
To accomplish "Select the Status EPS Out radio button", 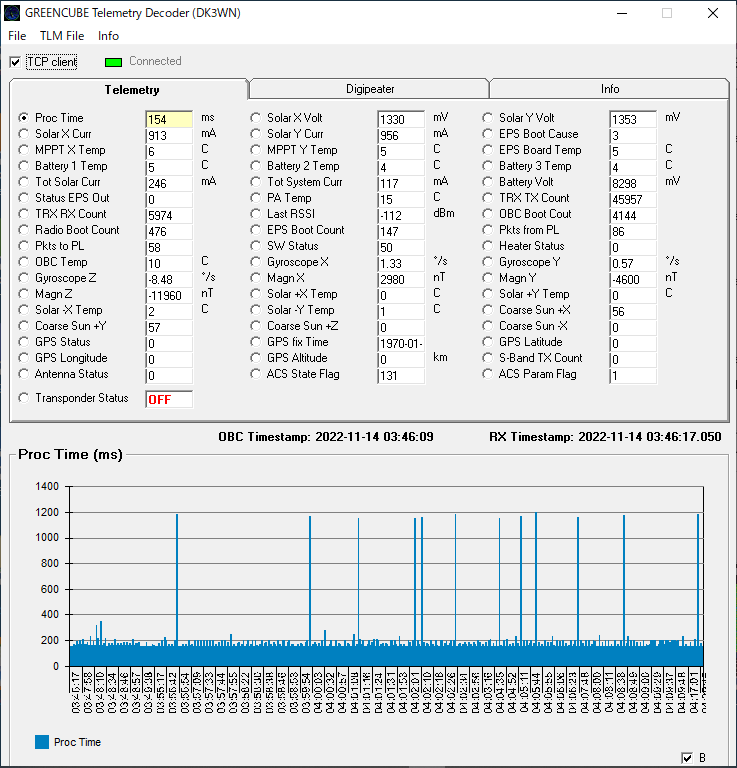I will click(x=23, y=198).
